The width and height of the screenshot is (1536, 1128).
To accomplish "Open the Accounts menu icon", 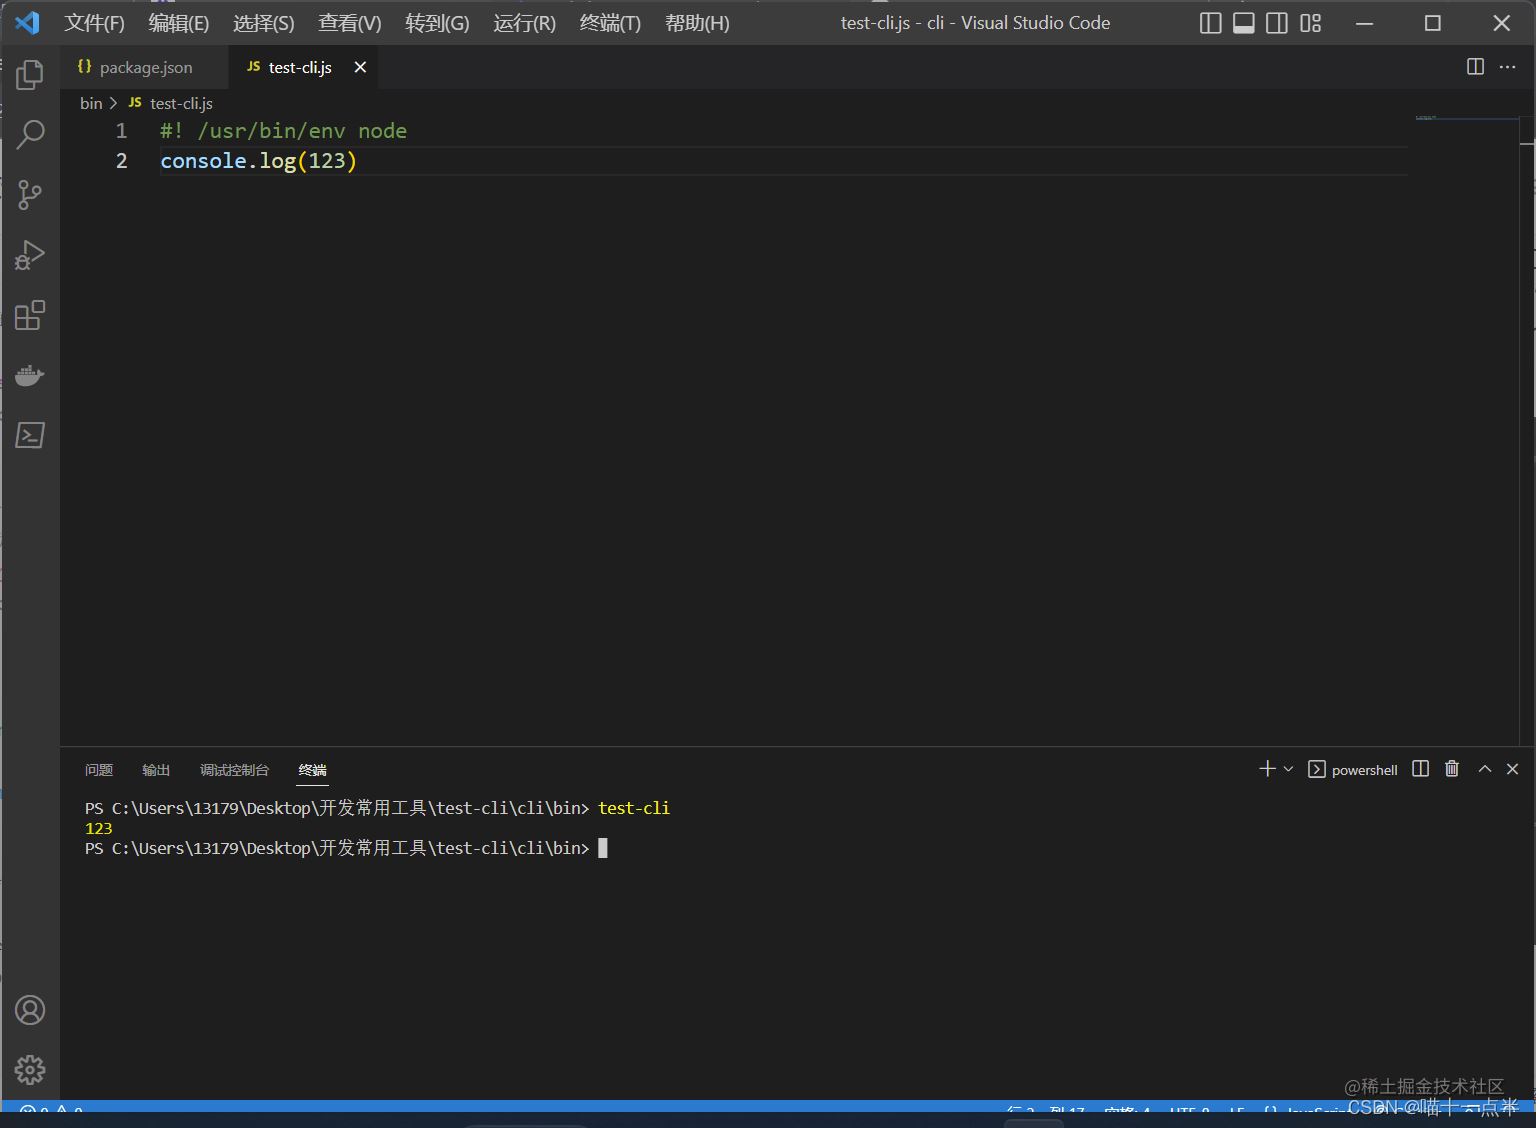I will click(30, 1010).
